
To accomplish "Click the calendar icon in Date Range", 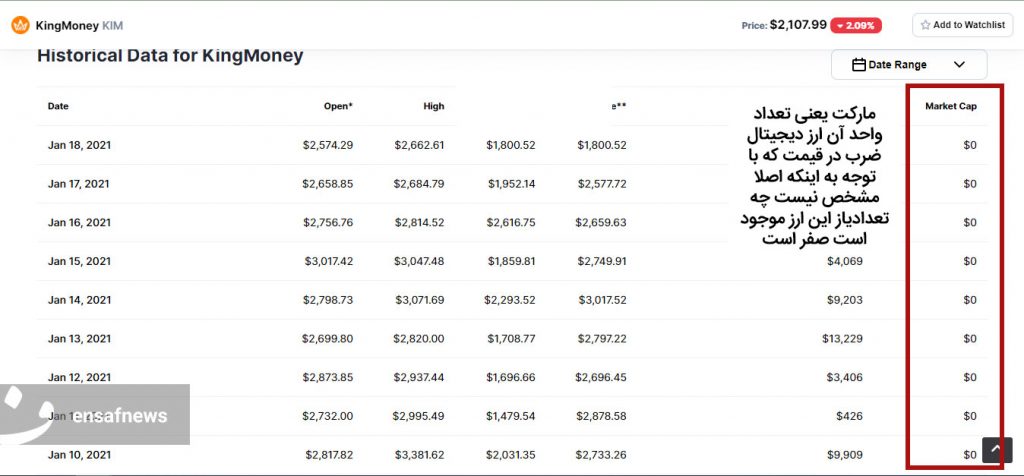I will point(858,65).
